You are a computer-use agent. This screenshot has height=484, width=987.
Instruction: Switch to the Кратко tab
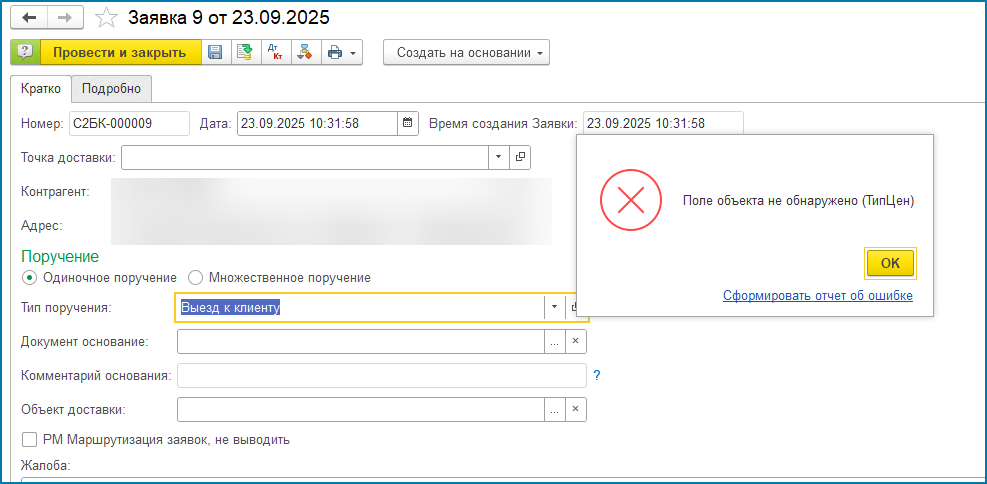tap(41, 89)
